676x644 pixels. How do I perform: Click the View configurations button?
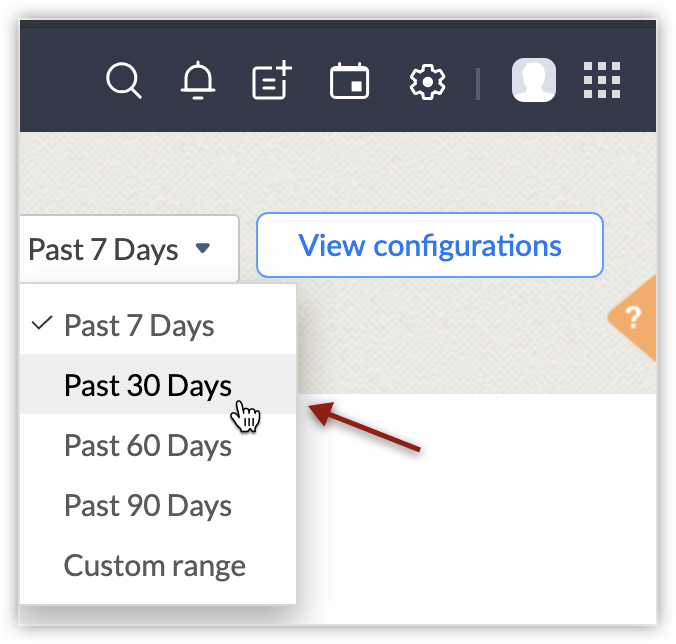(430, 245)
